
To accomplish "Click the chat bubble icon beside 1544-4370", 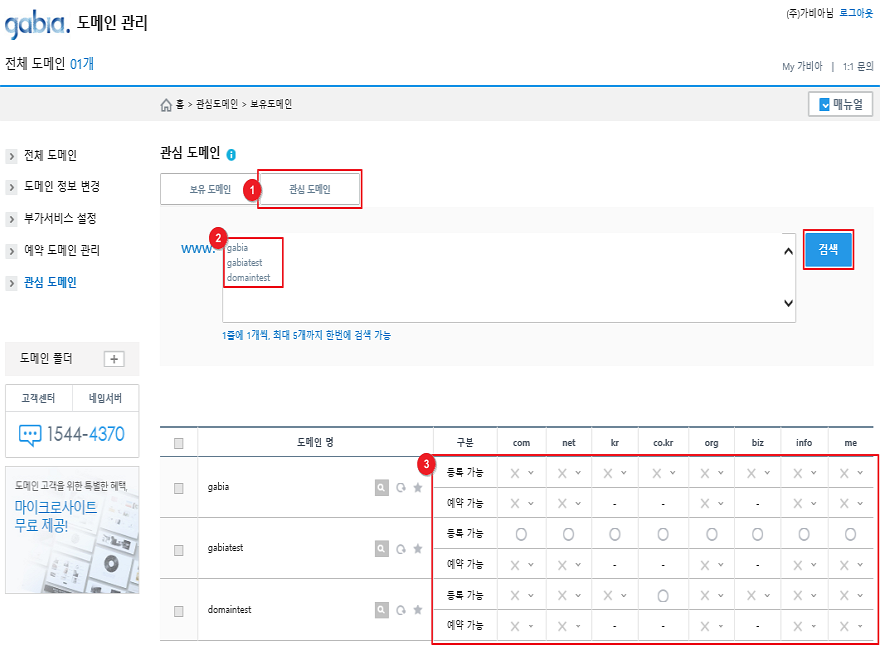I will [30, 435].
